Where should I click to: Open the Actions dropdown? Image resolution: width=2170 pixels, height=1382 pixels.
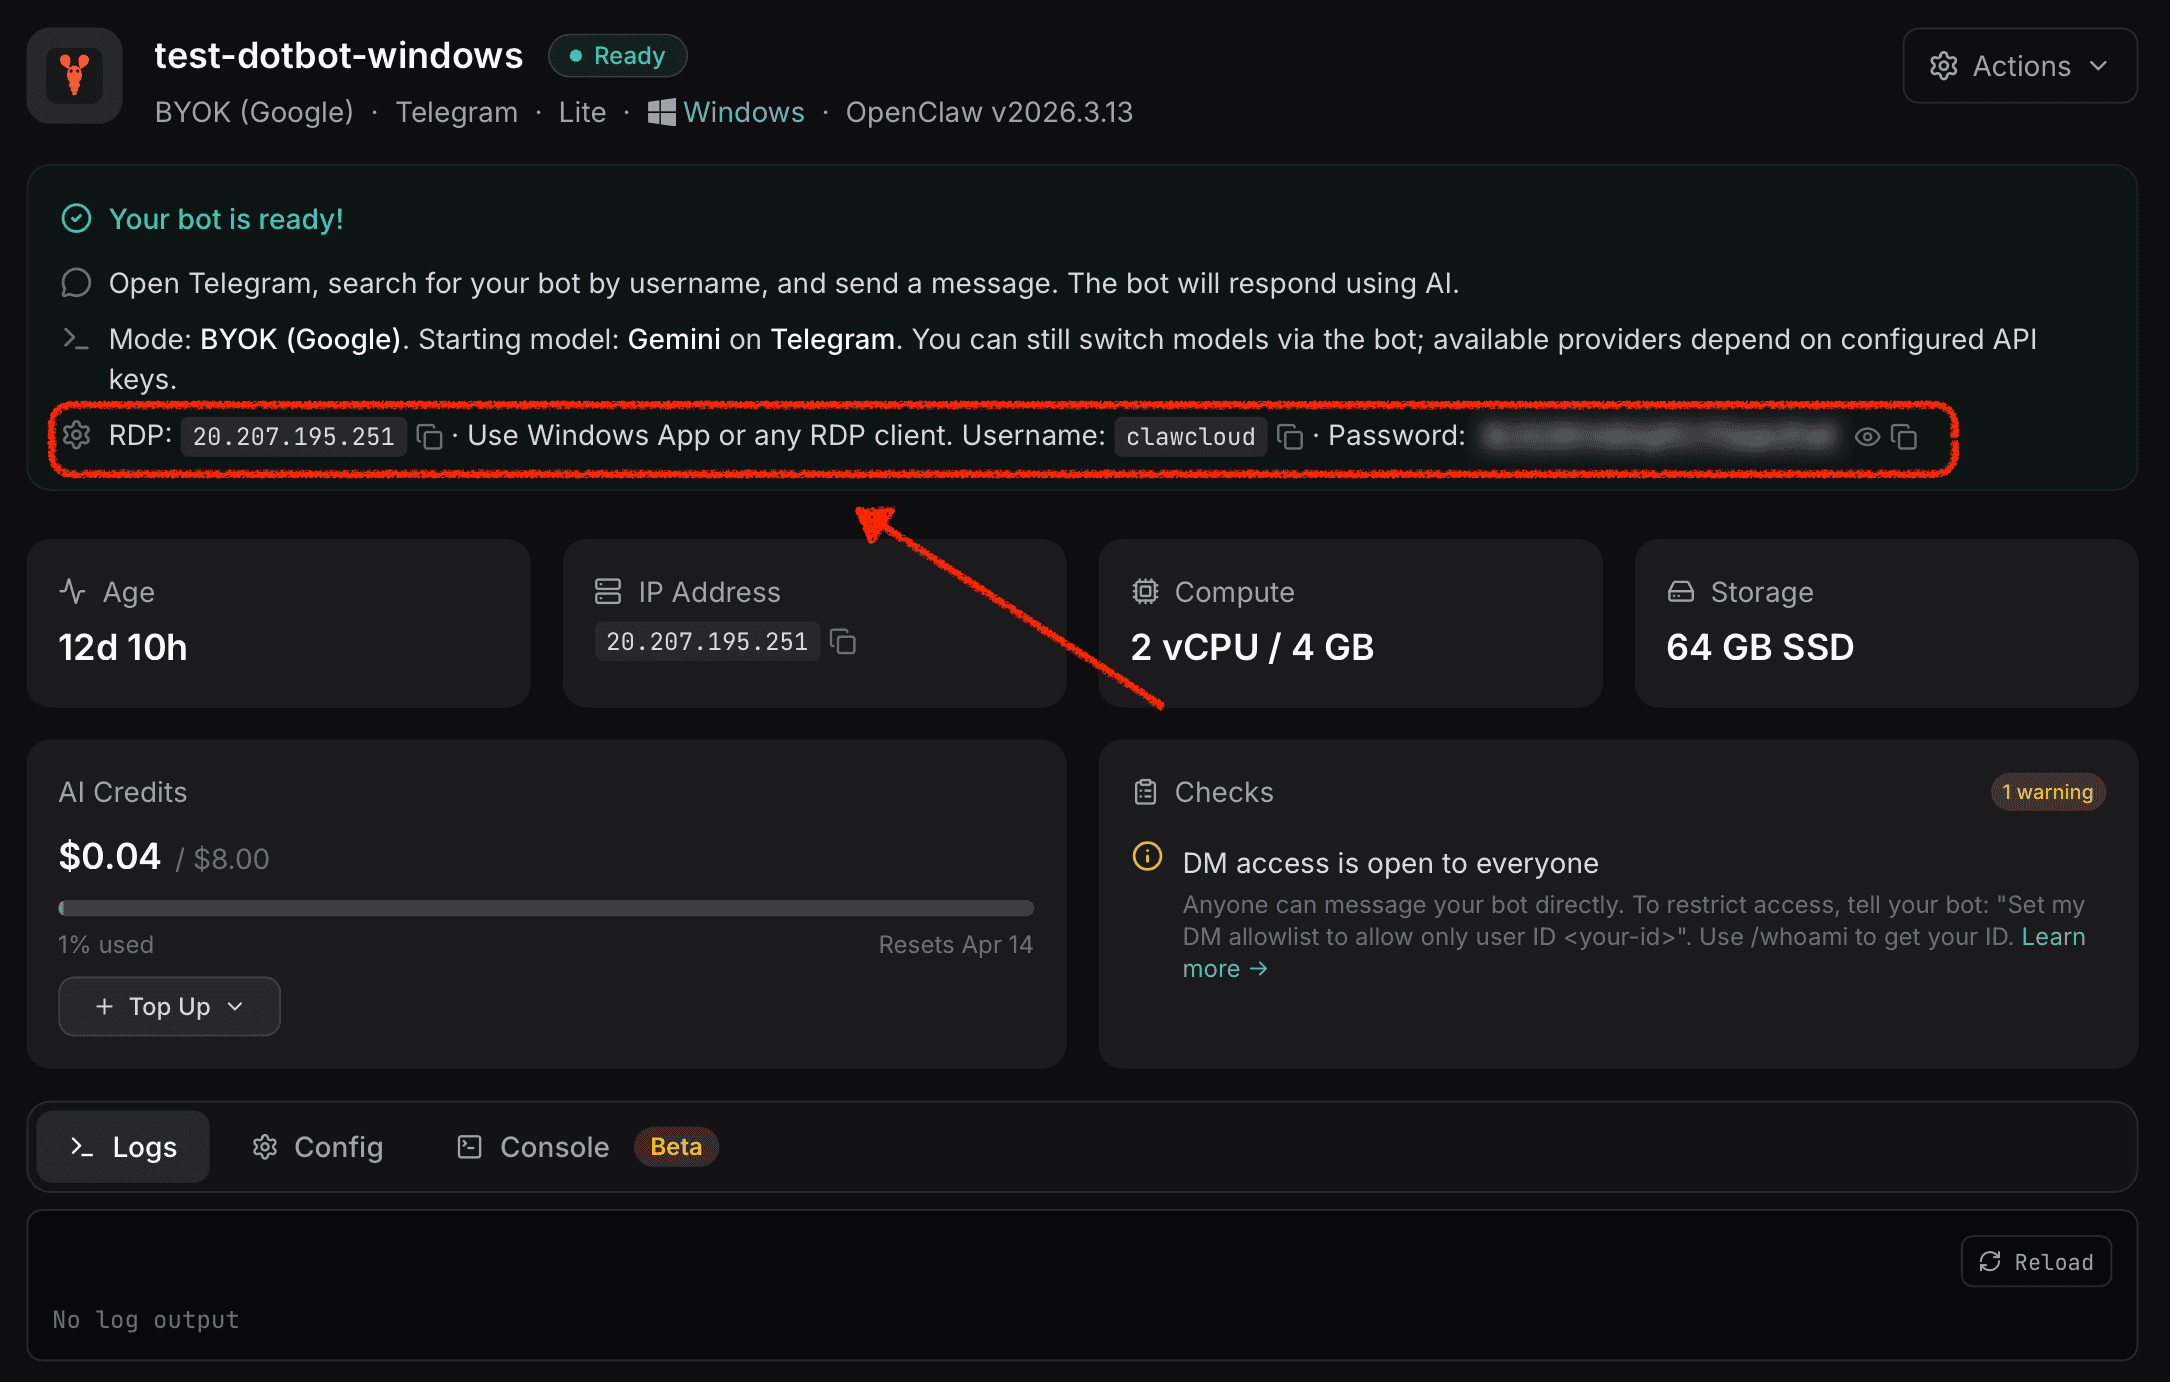click(2019, 66)
